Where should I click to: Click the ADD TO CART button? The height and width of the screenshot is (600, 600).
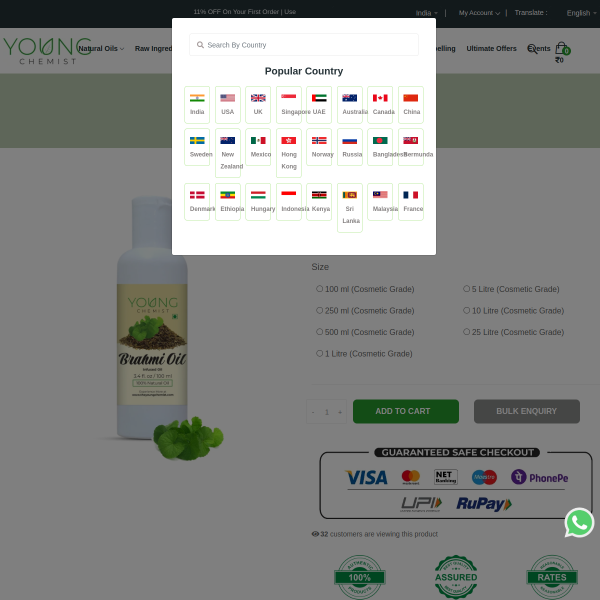(x=406, y=411)
